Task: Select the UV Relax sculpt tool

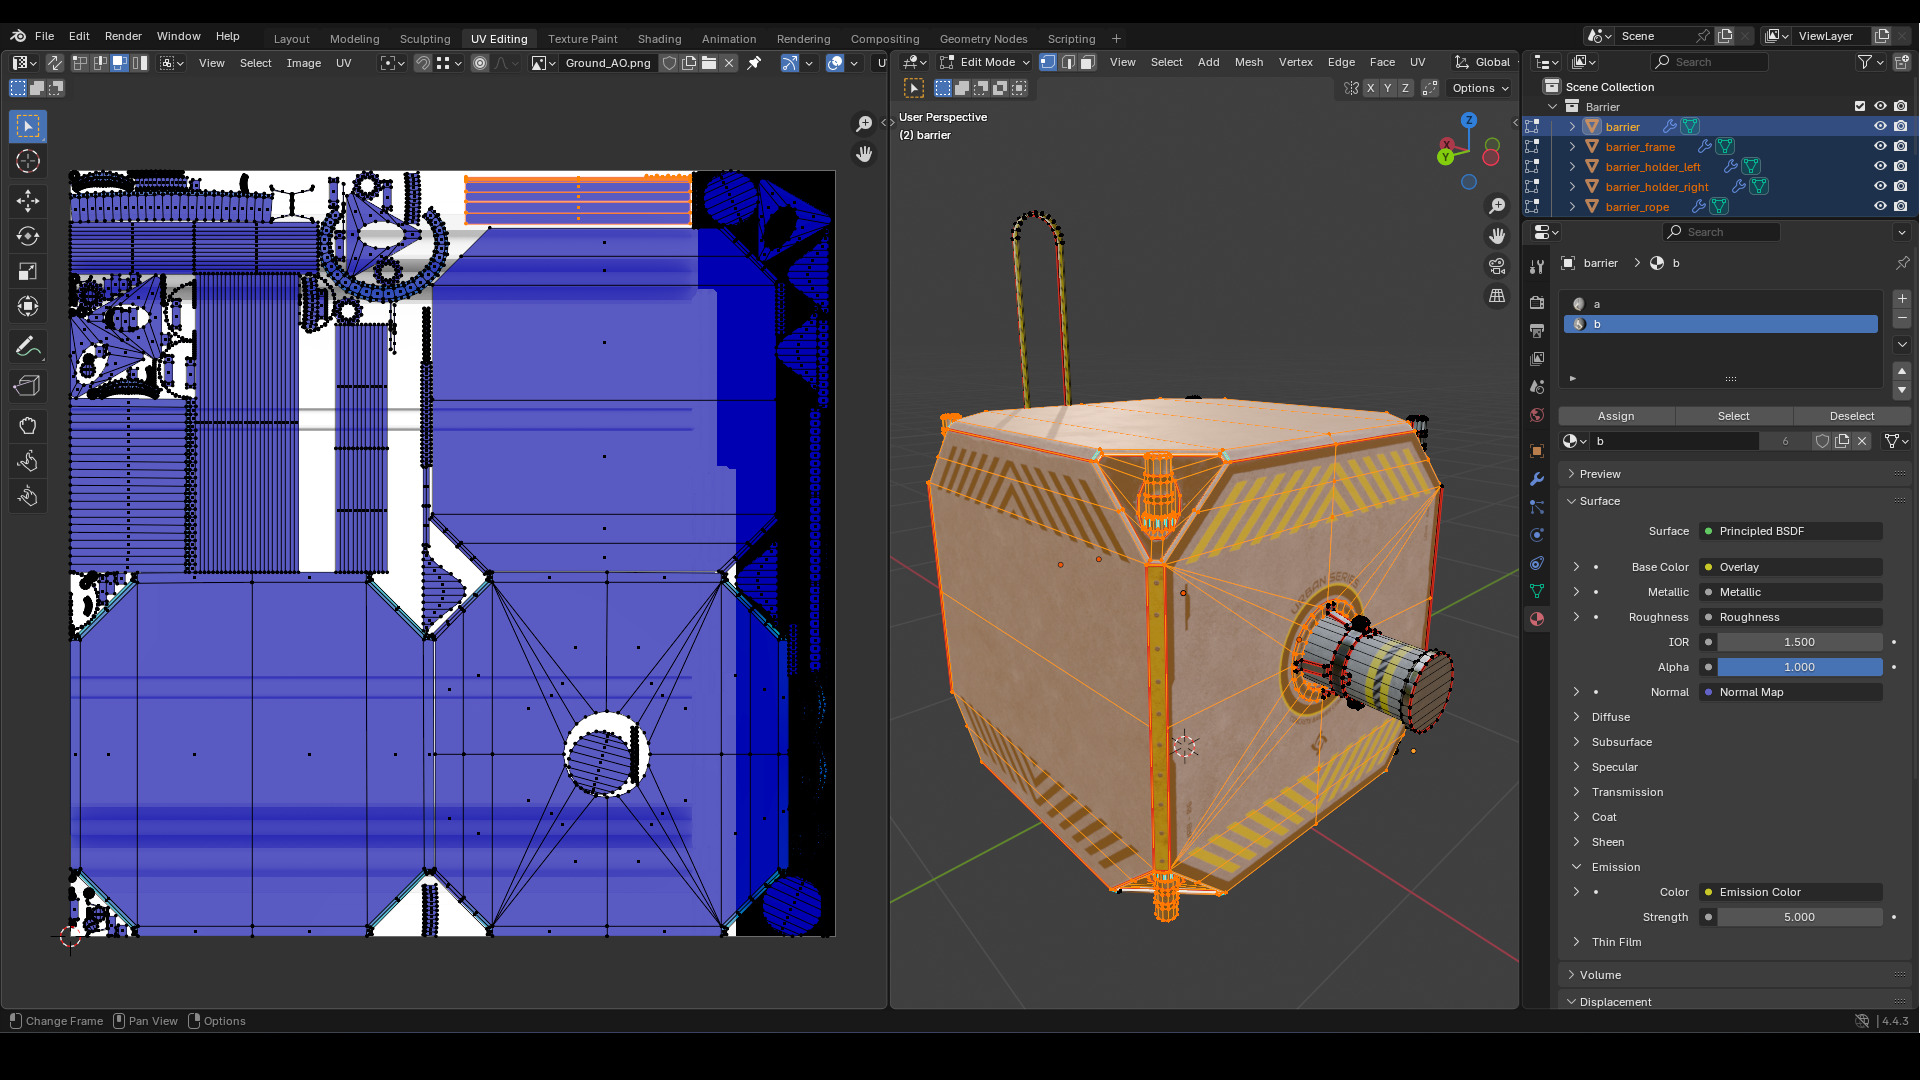Action: [28, 461]
